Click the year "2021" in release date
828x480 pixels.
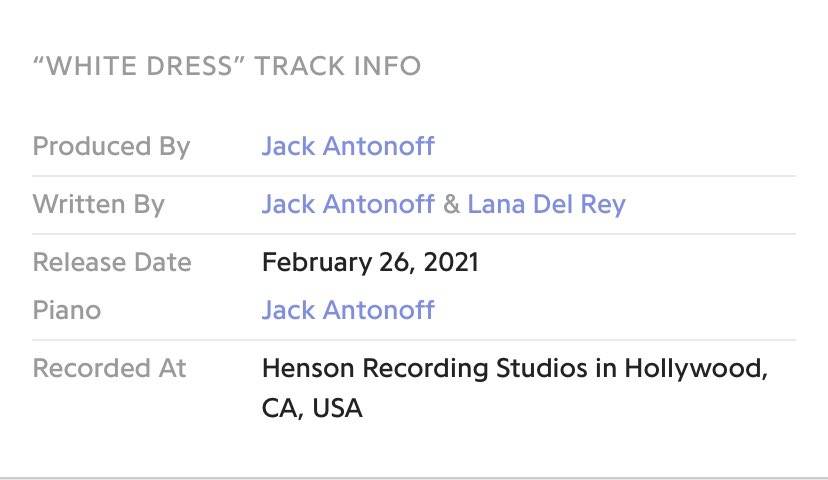click(x=450, y=263)
